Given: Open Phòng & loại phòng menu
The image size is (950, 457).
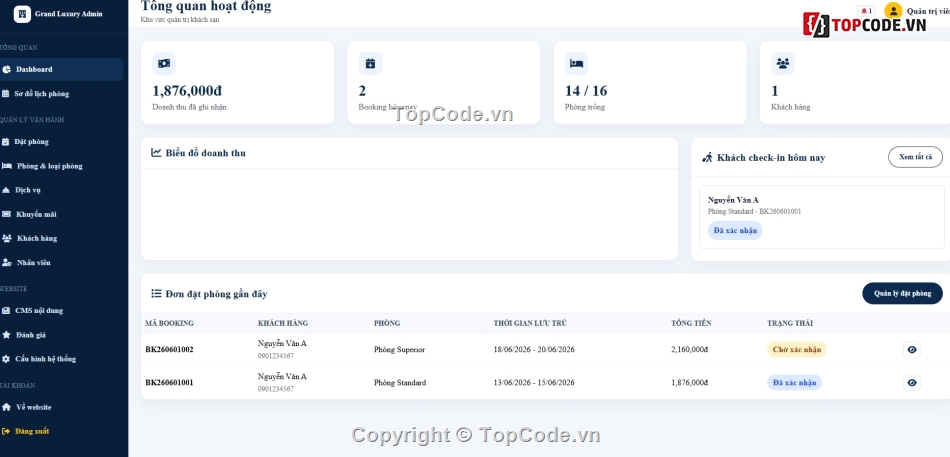Looking at the screenshot, I should 61,166.
